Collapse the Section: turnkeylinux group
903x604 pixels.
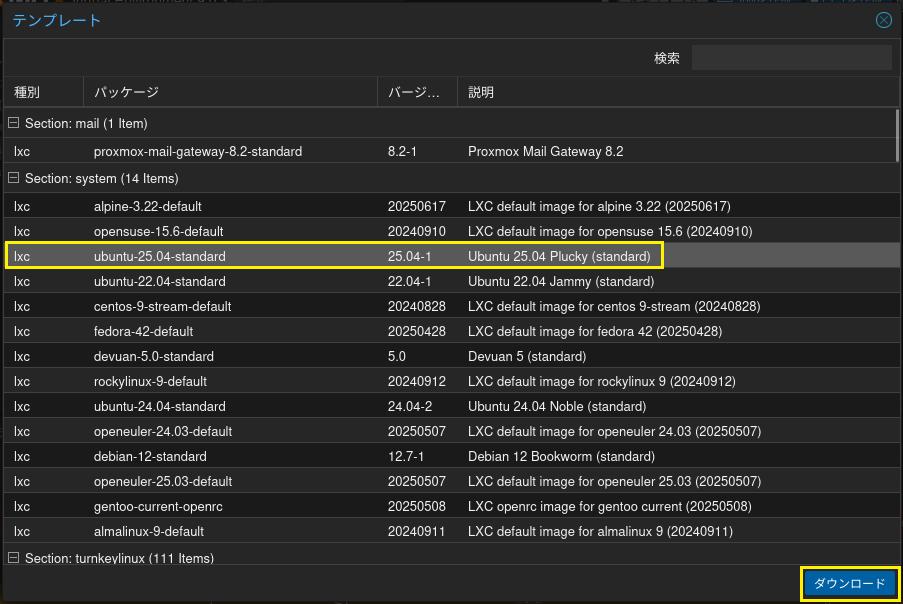tap(13, 557)
